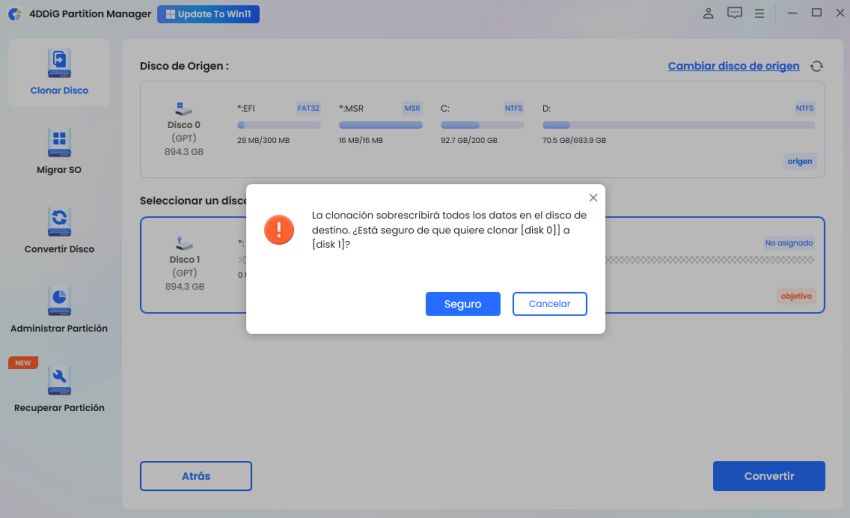Select the Recuperar Partición wrench icon

click(x=59, y=380)
